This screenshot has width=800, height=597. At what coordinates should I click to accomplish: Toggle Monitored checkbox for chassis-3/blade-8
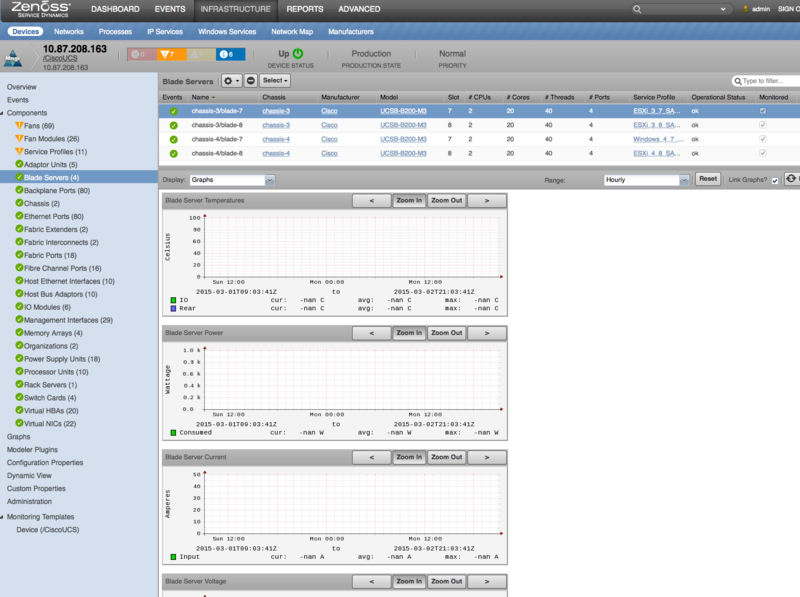[763, 125]
